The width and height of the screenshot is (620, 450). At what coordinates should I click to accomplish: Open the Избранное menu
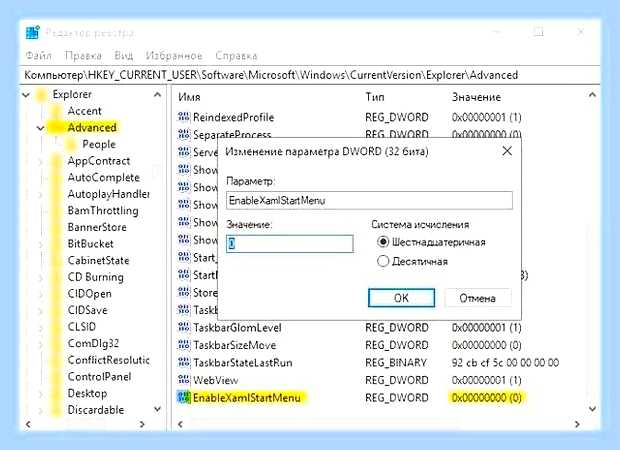click(174, 55)
